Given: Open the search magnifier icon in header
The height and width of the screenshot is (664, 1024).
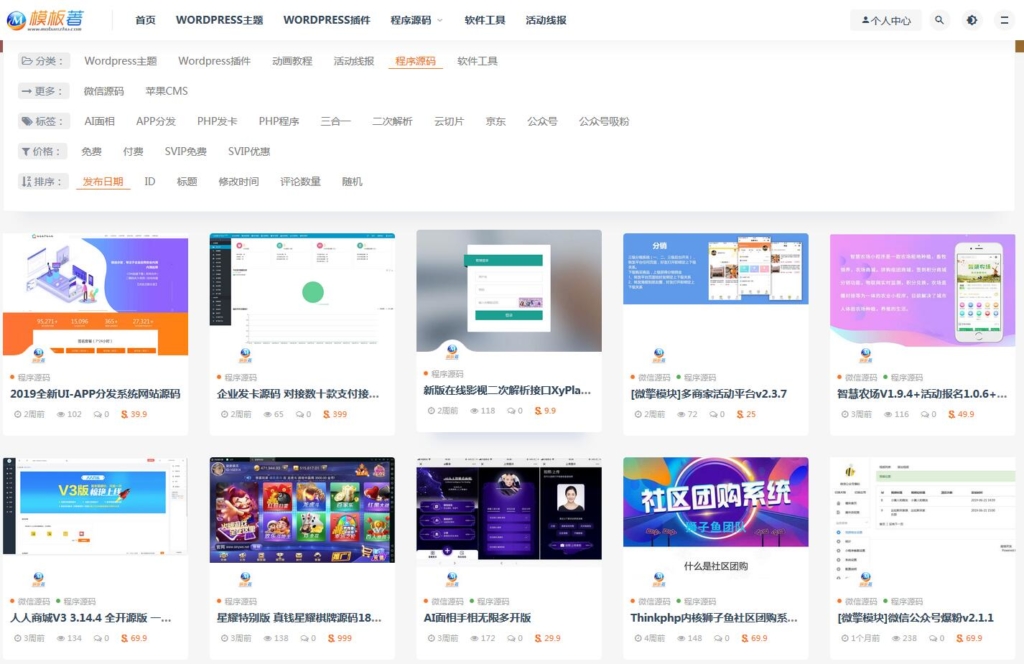Looking at the screenshot, I should 939,20.
